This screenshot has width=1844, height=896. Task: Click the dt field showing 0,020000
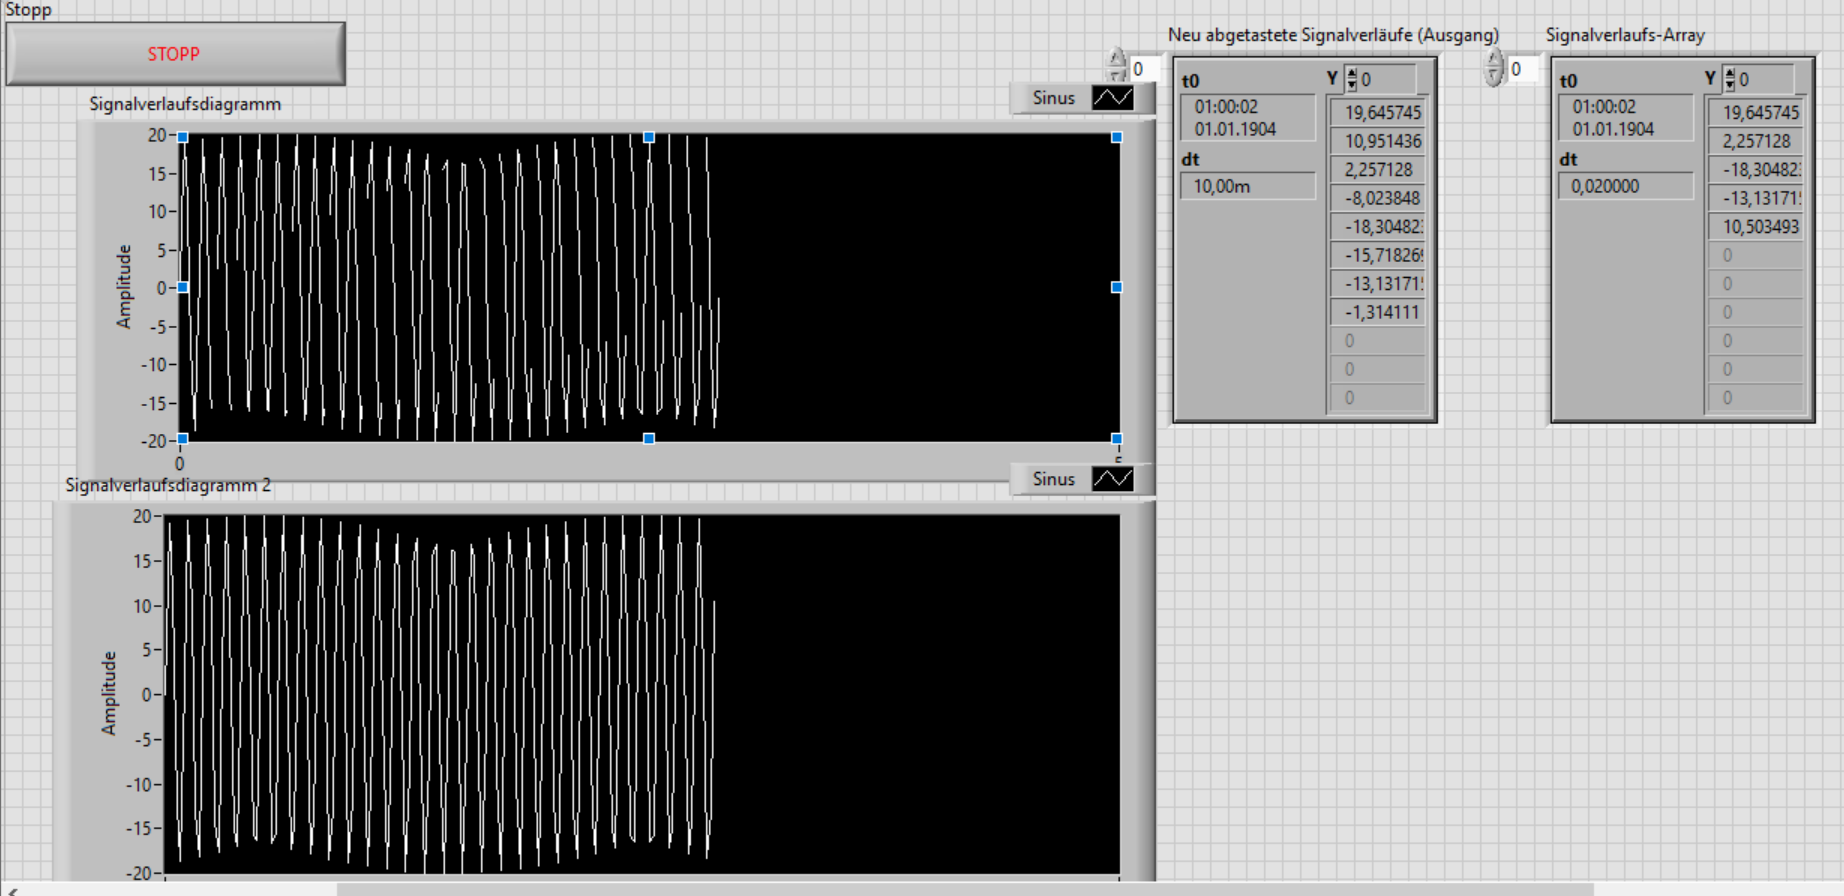click(x=1625, y=186)
